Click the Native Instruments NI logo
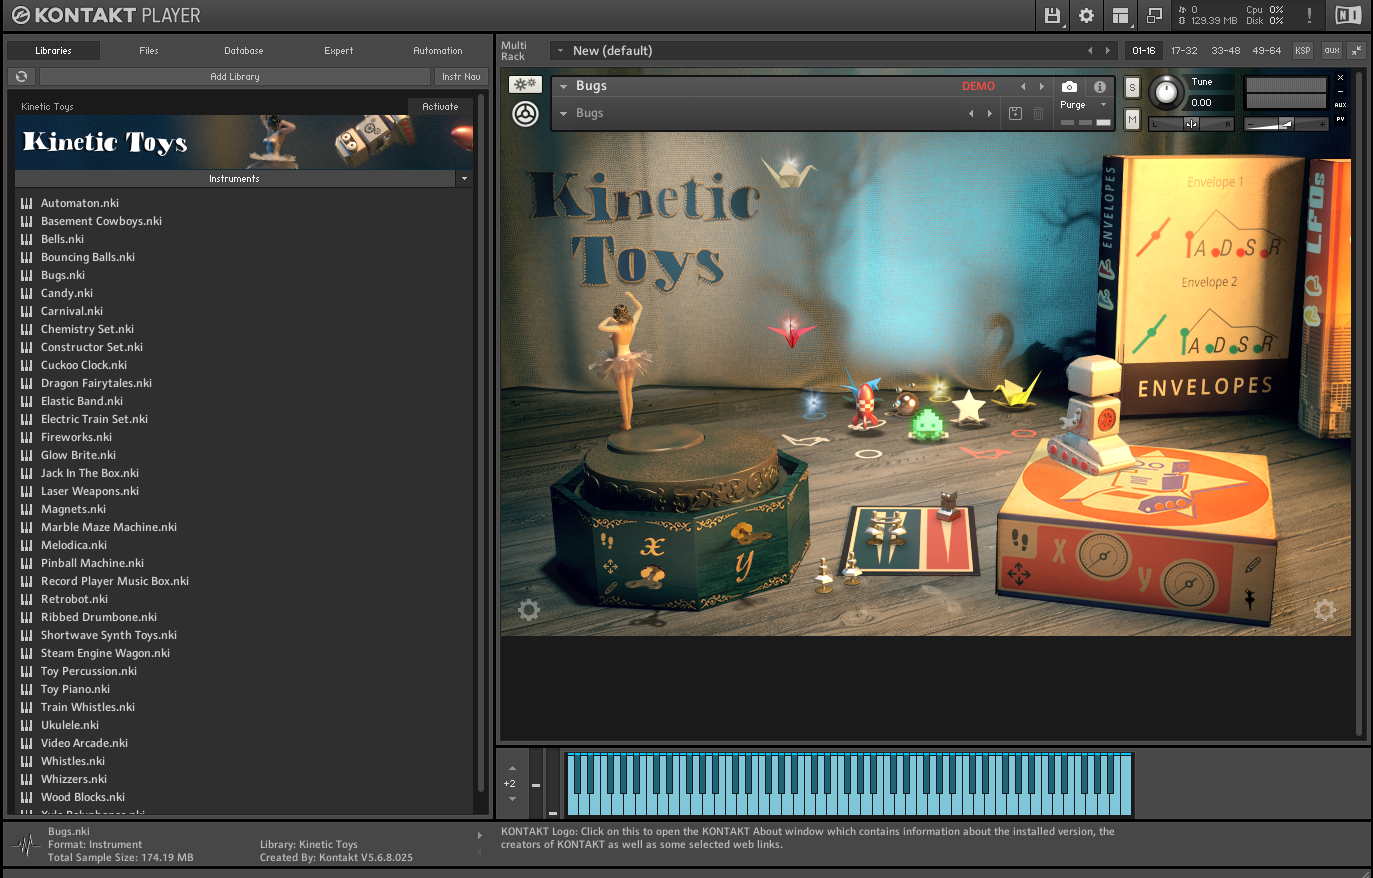The height and width of the screenshot is (878, 1373). pyautogui.click(x=1348, y=15)
